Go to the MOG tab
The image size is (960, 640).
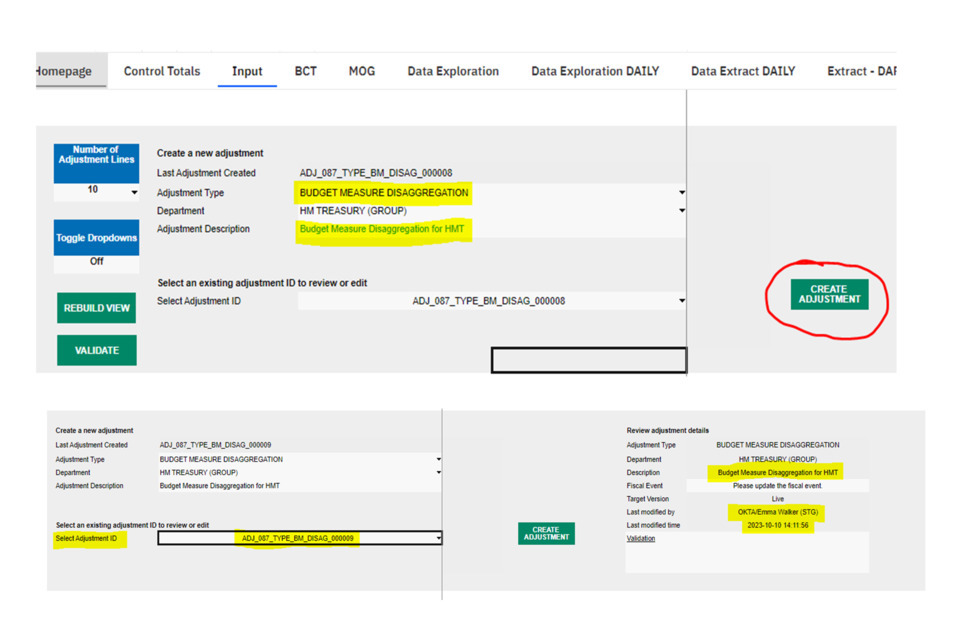362,71
